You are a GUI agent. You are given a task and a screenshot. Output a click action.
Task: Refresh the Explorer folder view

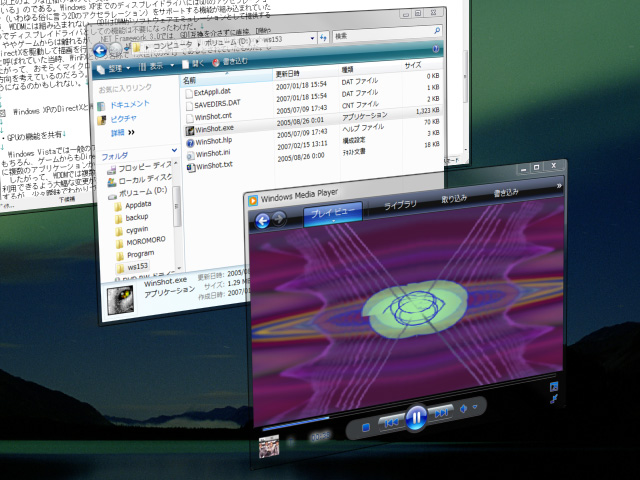[323, 38]
